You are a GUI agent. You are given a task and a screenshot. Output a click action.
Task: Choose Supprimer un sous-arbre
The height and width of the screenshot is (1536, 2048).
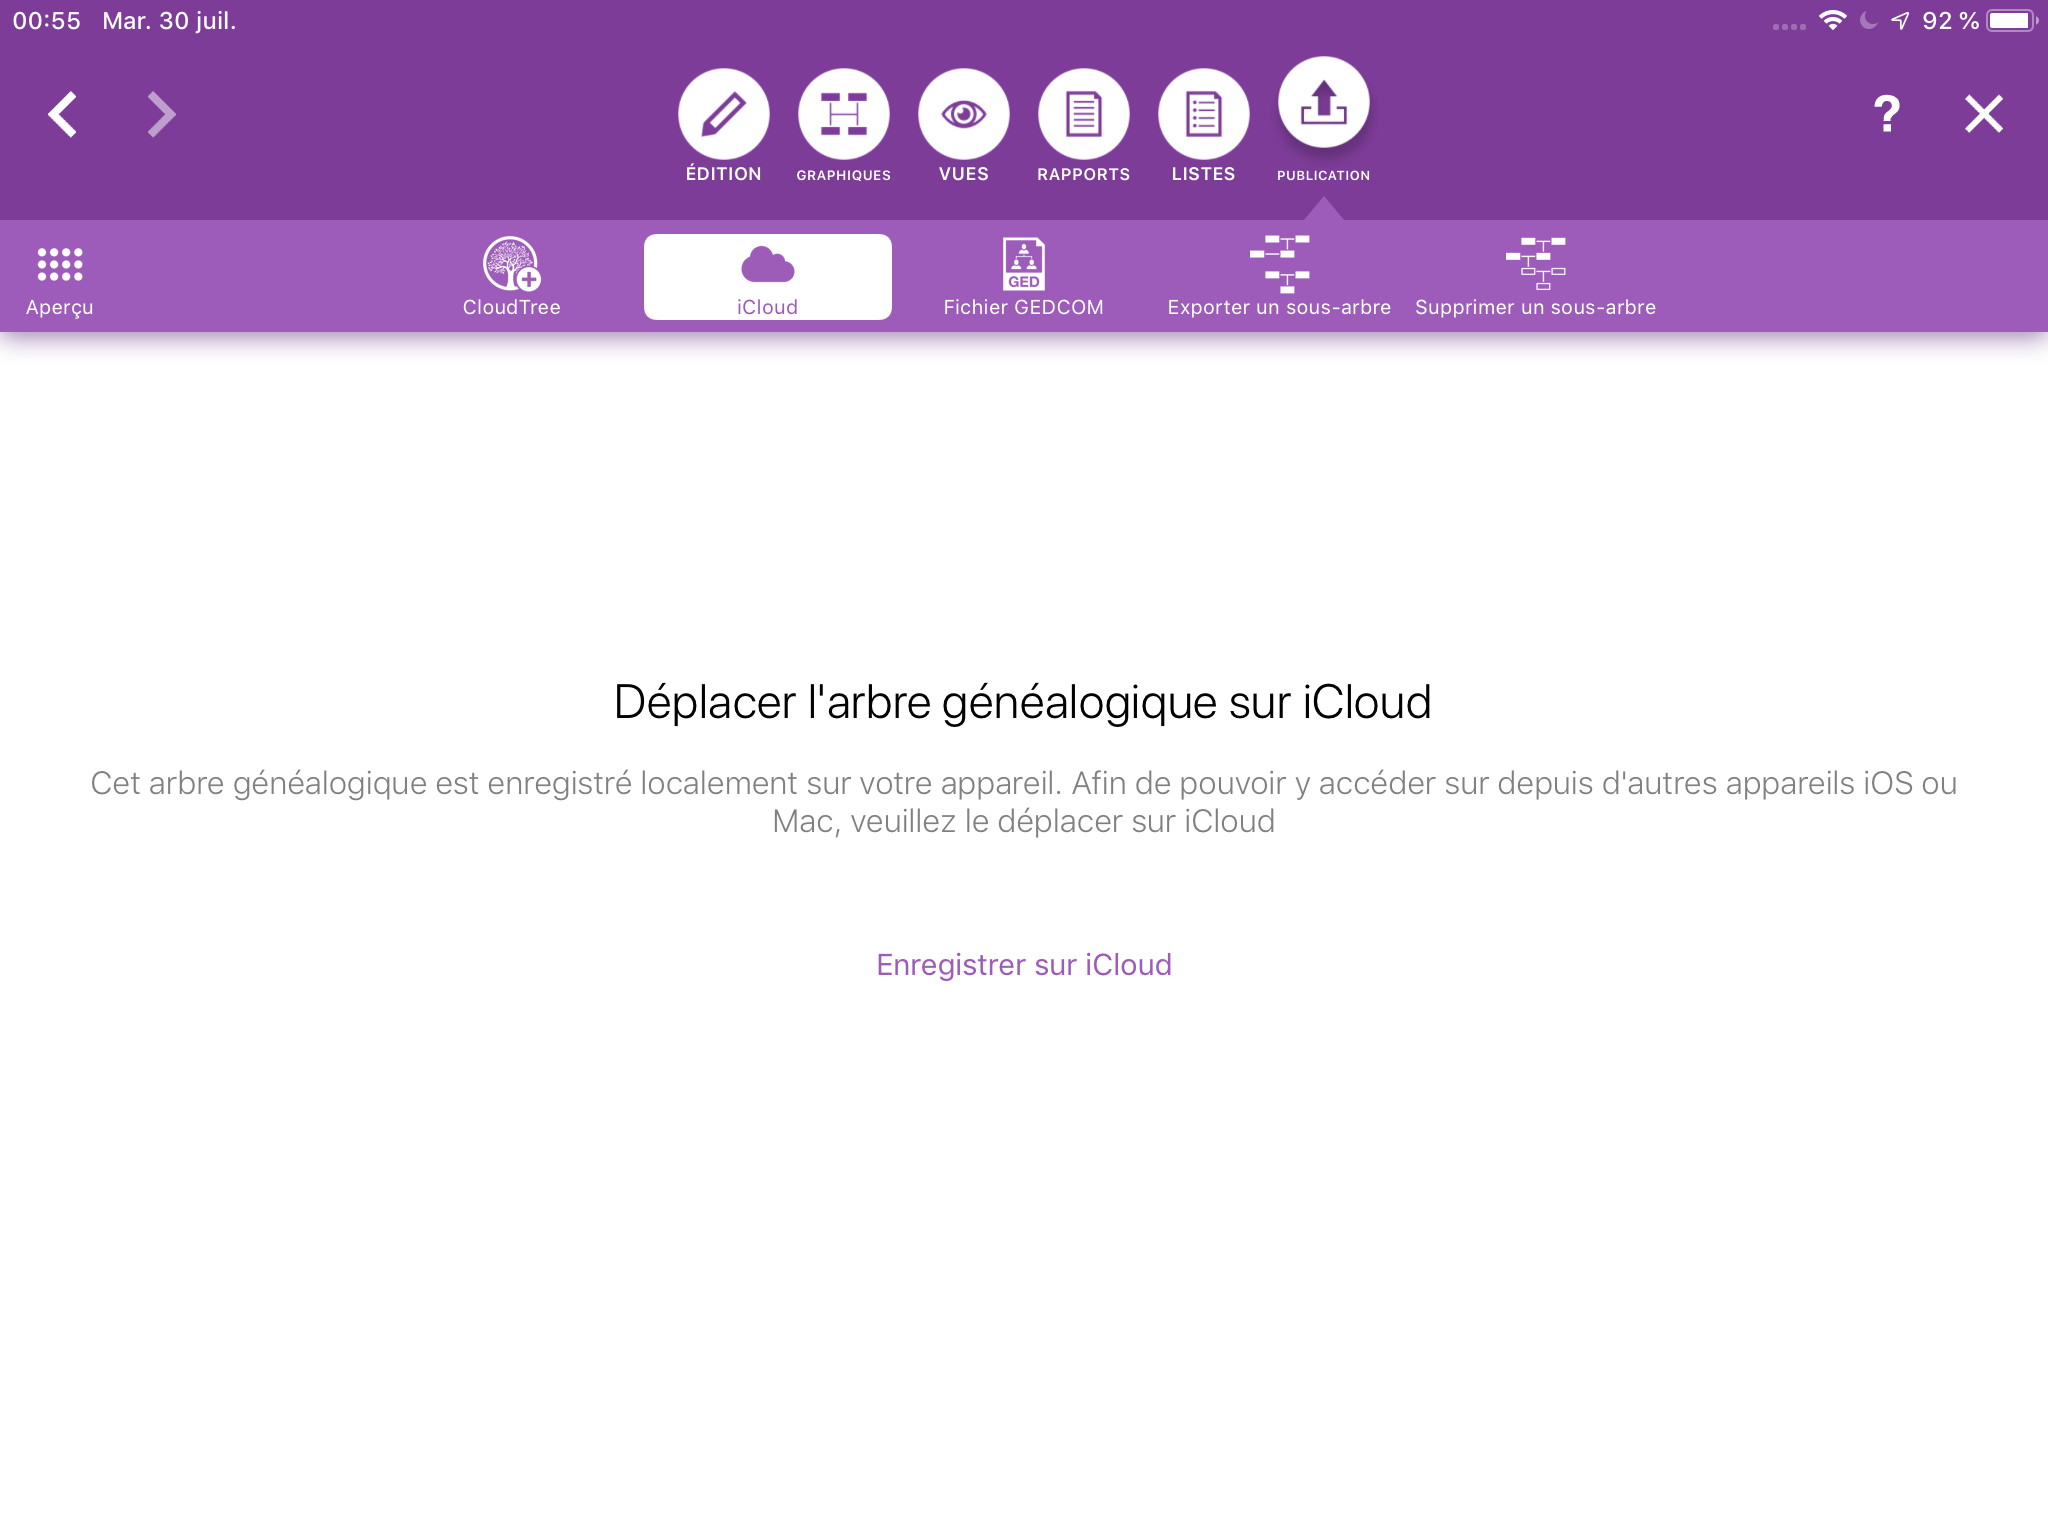pos(1535,278)
